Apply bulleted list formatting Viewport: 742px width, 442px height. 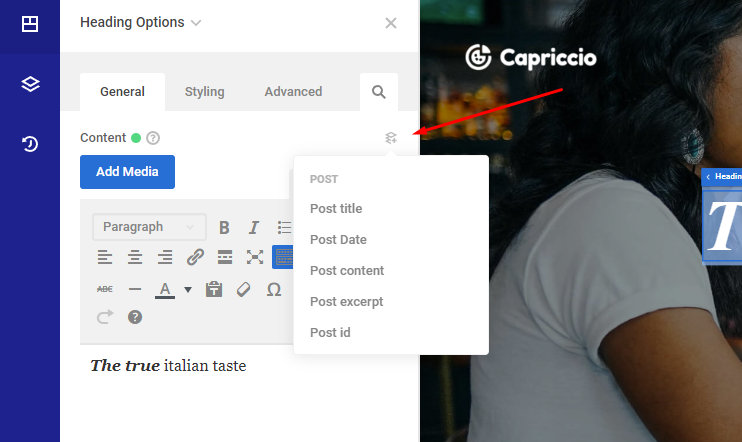click(284, 228)
